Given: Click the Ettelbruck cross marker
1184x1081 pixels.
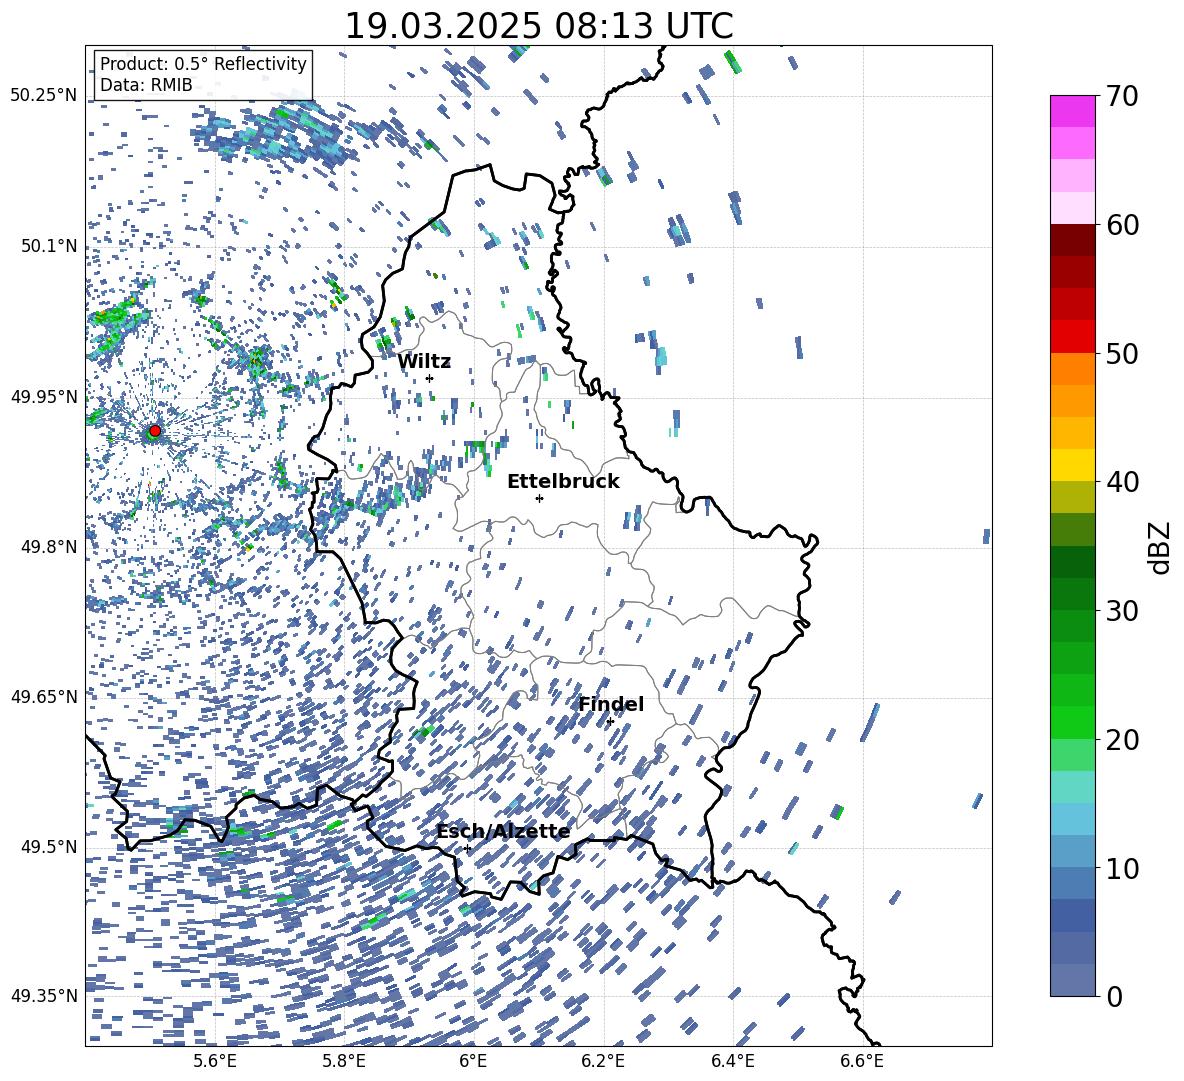Looking at the screenshot, I should [x=539, y=498].
